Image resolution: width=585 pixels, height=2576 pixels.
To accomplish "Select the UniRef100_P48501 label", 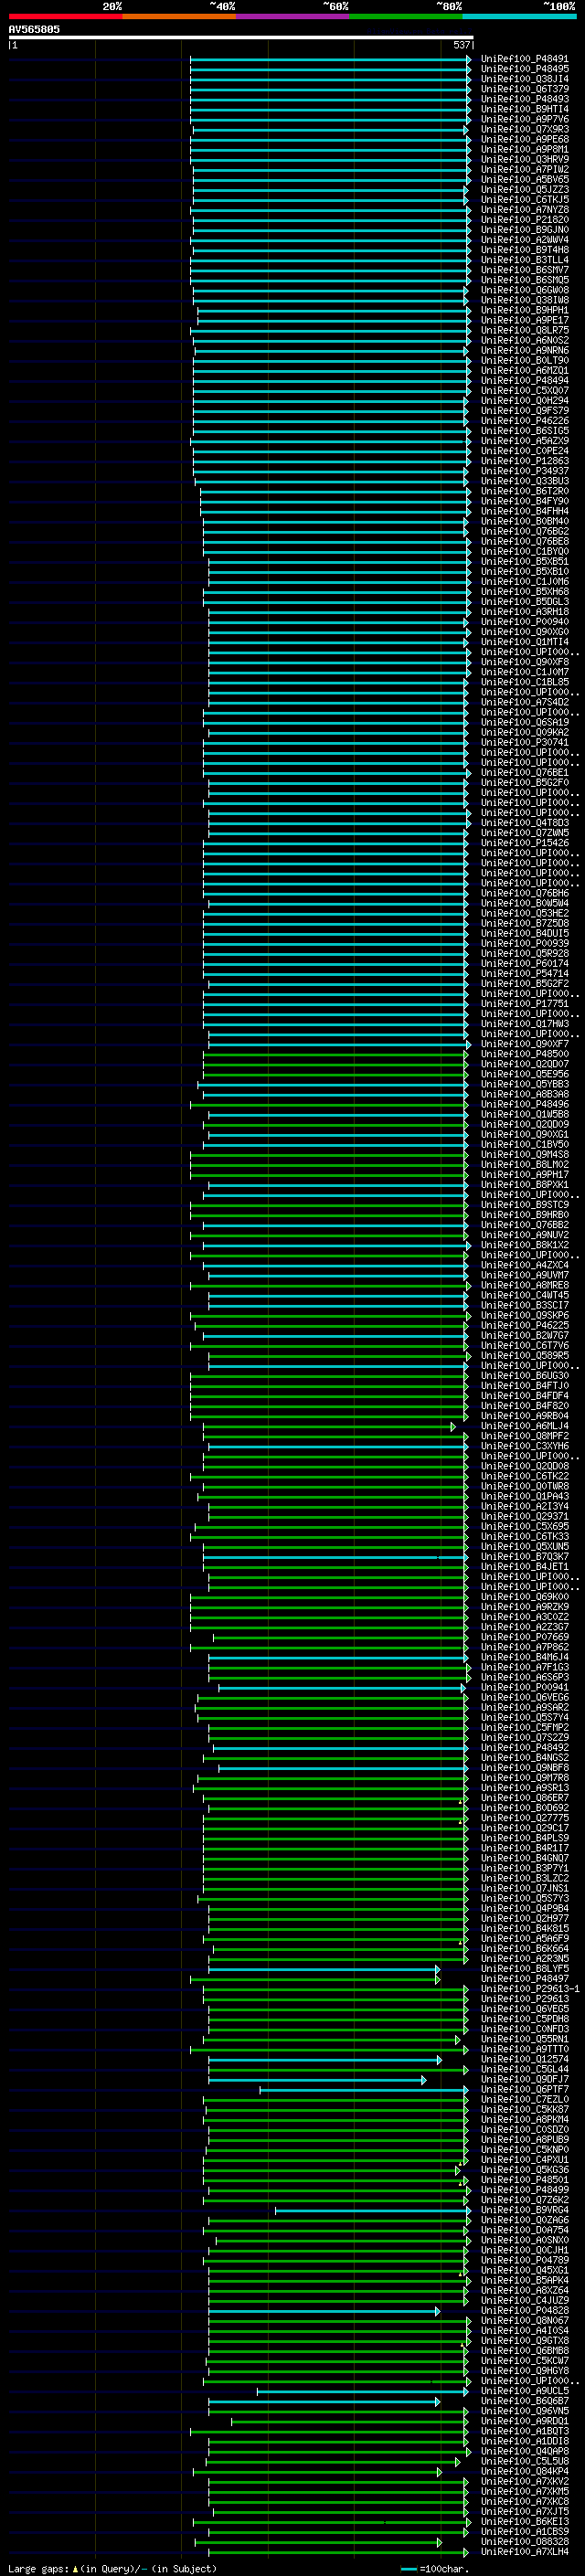I will coord(524,2180).
